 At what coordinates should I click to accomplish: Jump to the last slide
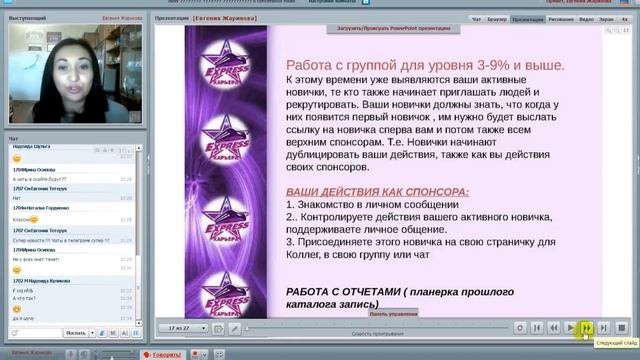[603, 328]
